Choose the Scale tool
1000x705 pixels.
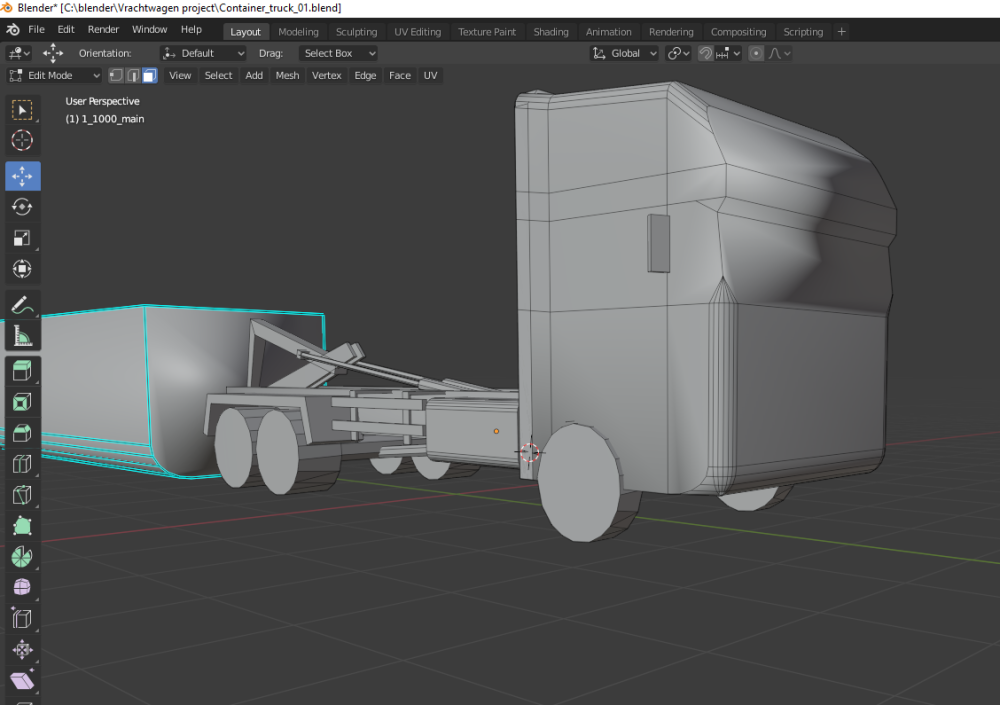[22, 238]
